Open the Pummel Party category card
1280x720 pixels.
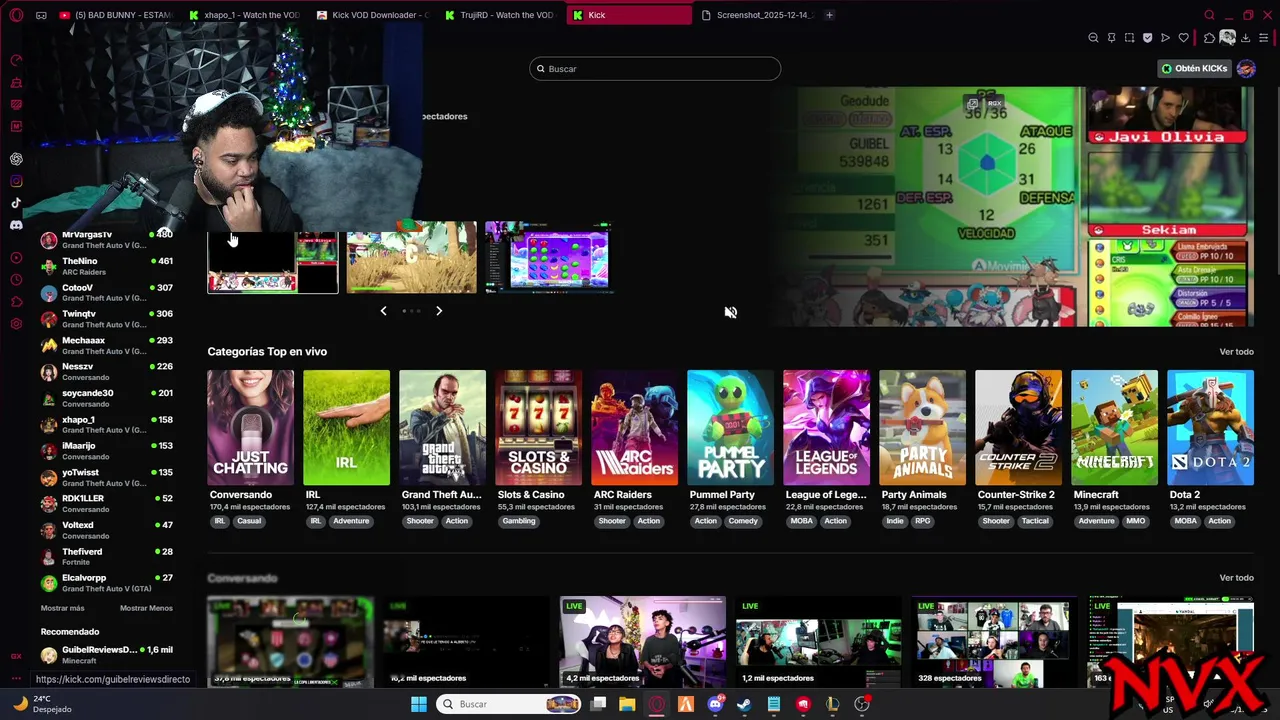pyautogui.click(x=730, y=428)
